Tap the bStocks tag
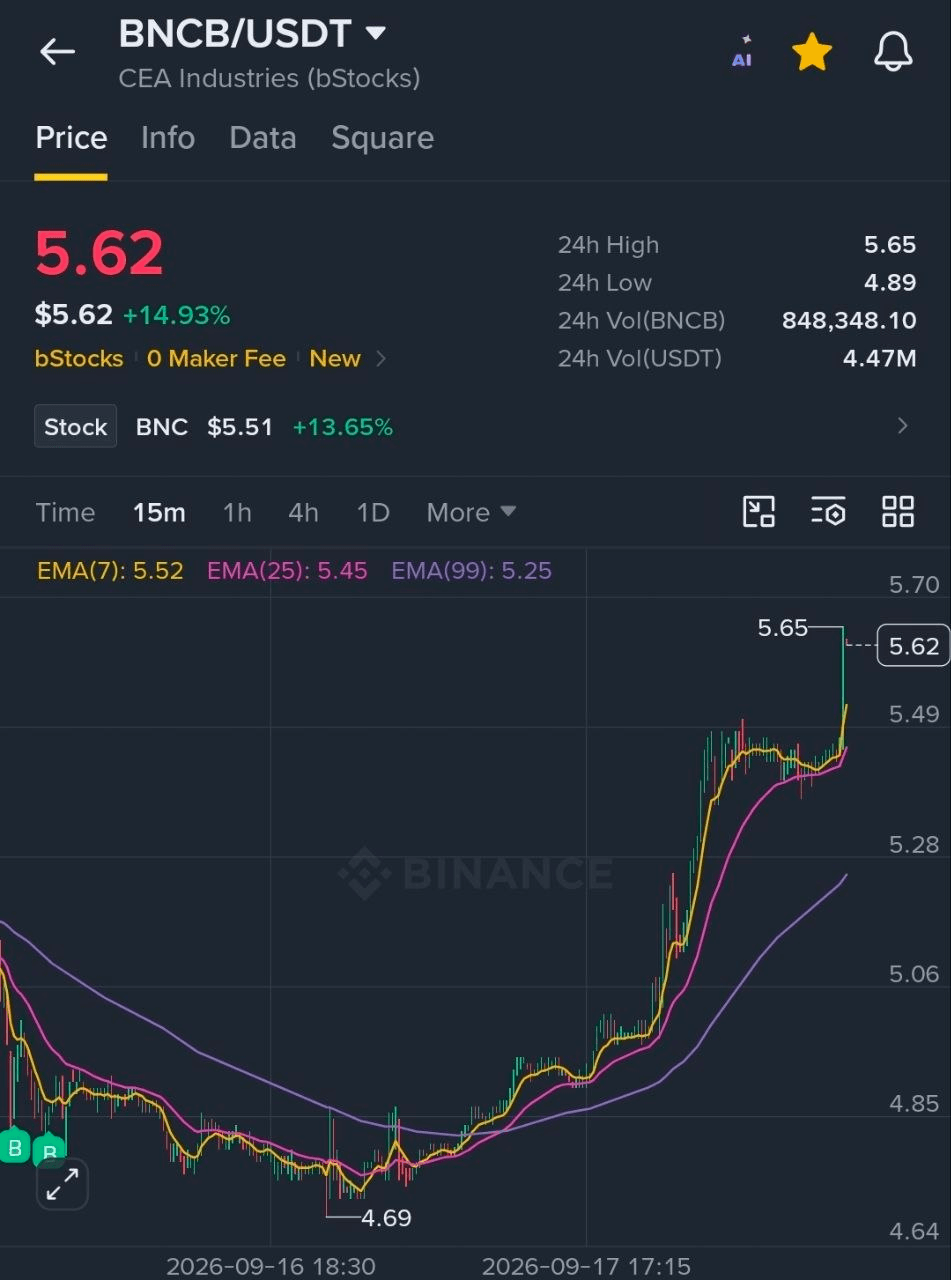Viewport: 951px width, 1280px height. point(79,358)
